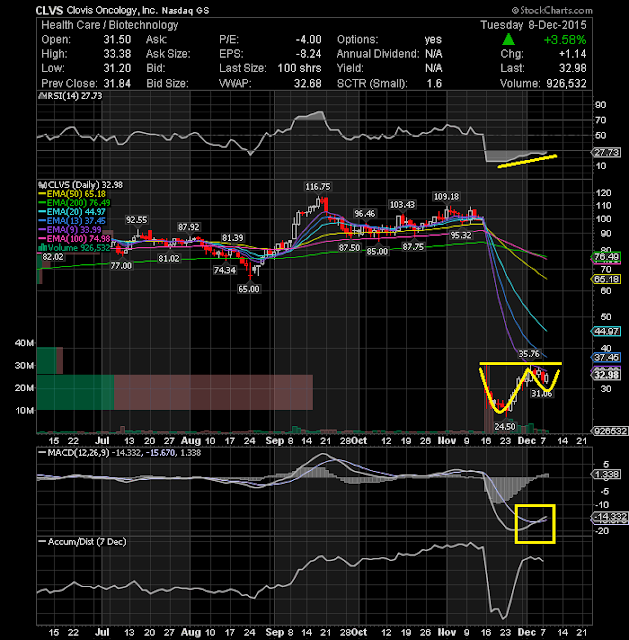Click the green up-arrow change indicator
Viewport: 629px width, 640px height.
tap(508, 40)
